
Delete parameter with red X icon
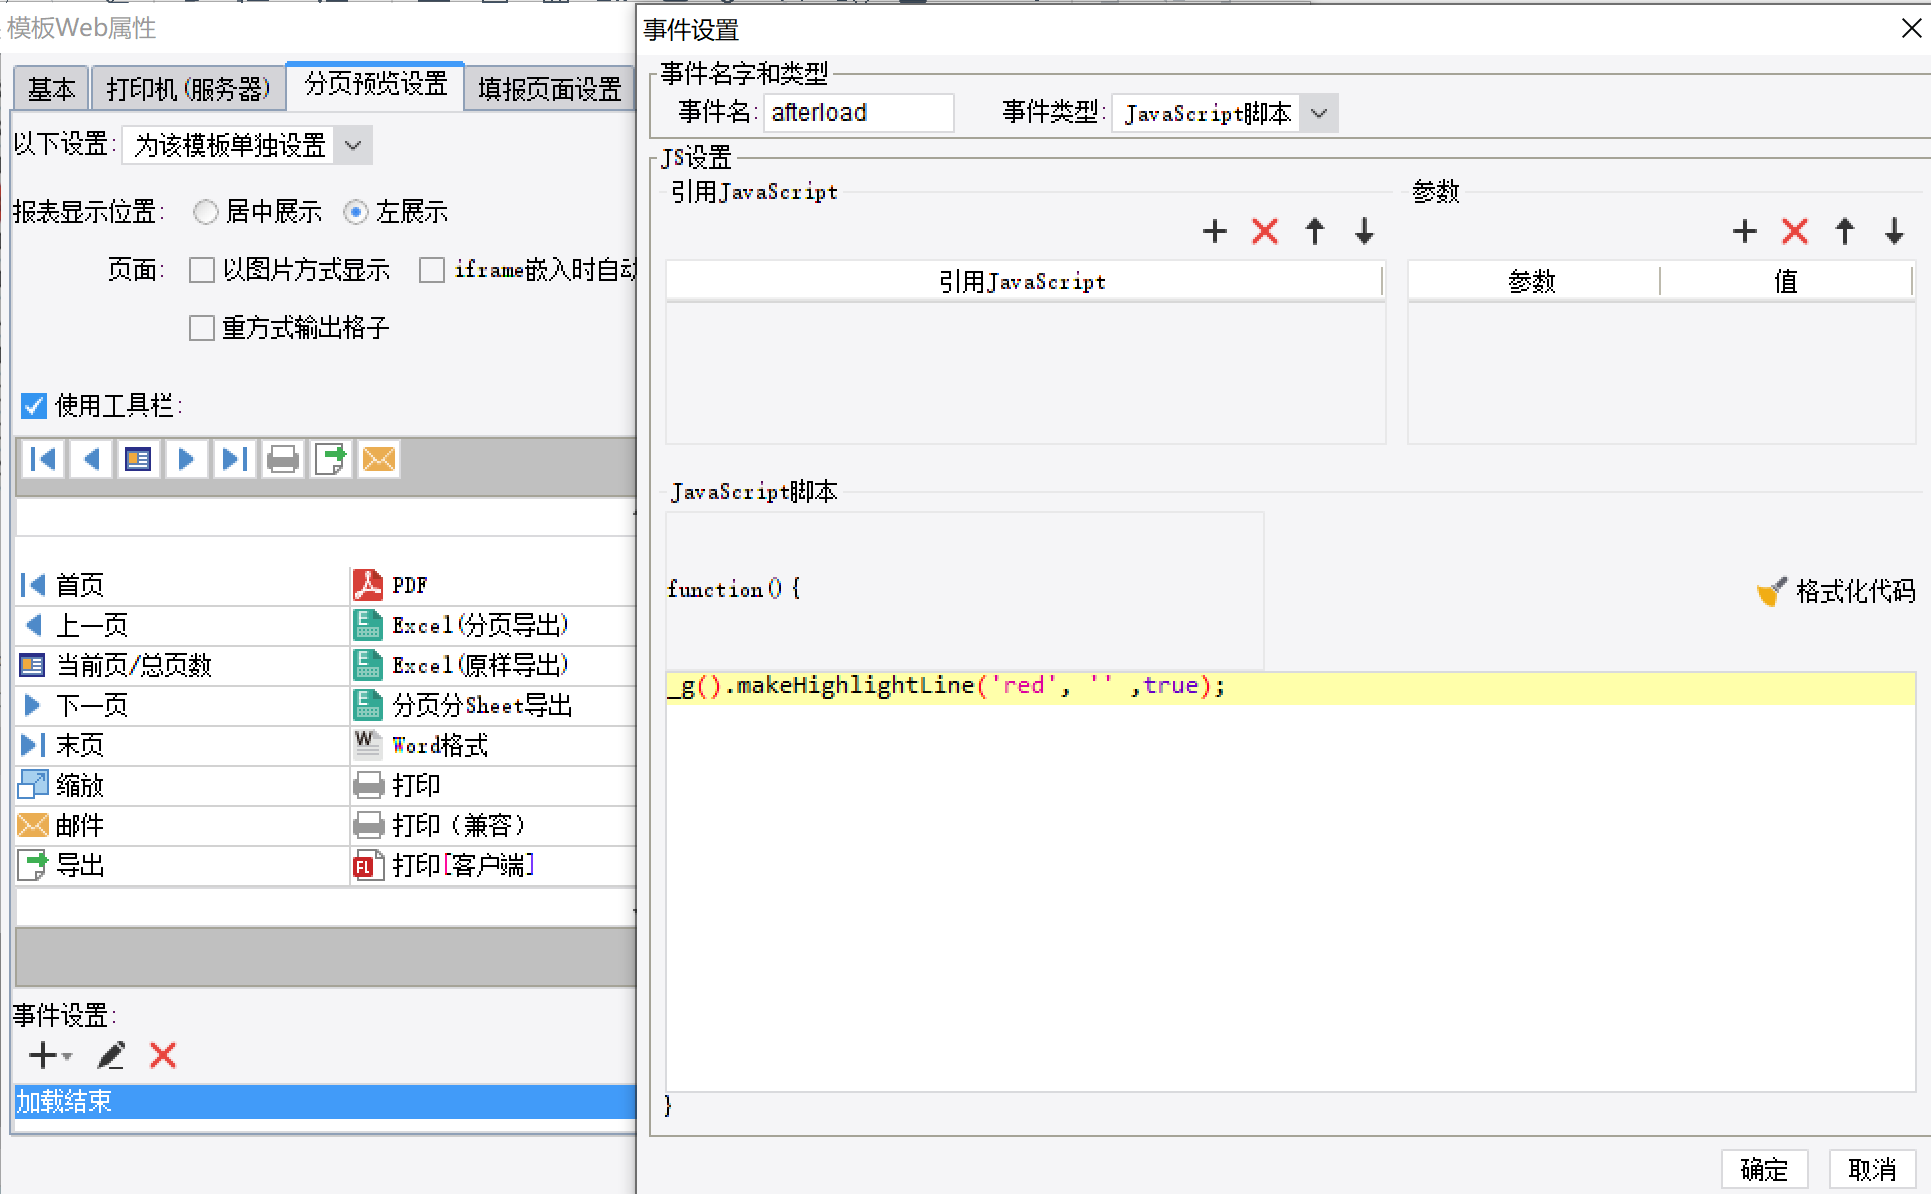tap(1794, 232)
